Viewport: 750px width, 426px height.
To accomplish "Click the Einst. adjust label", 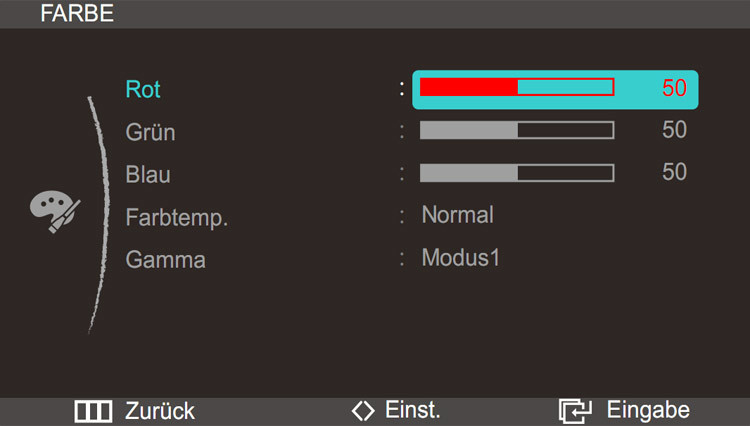I will [x=412, y=410].
